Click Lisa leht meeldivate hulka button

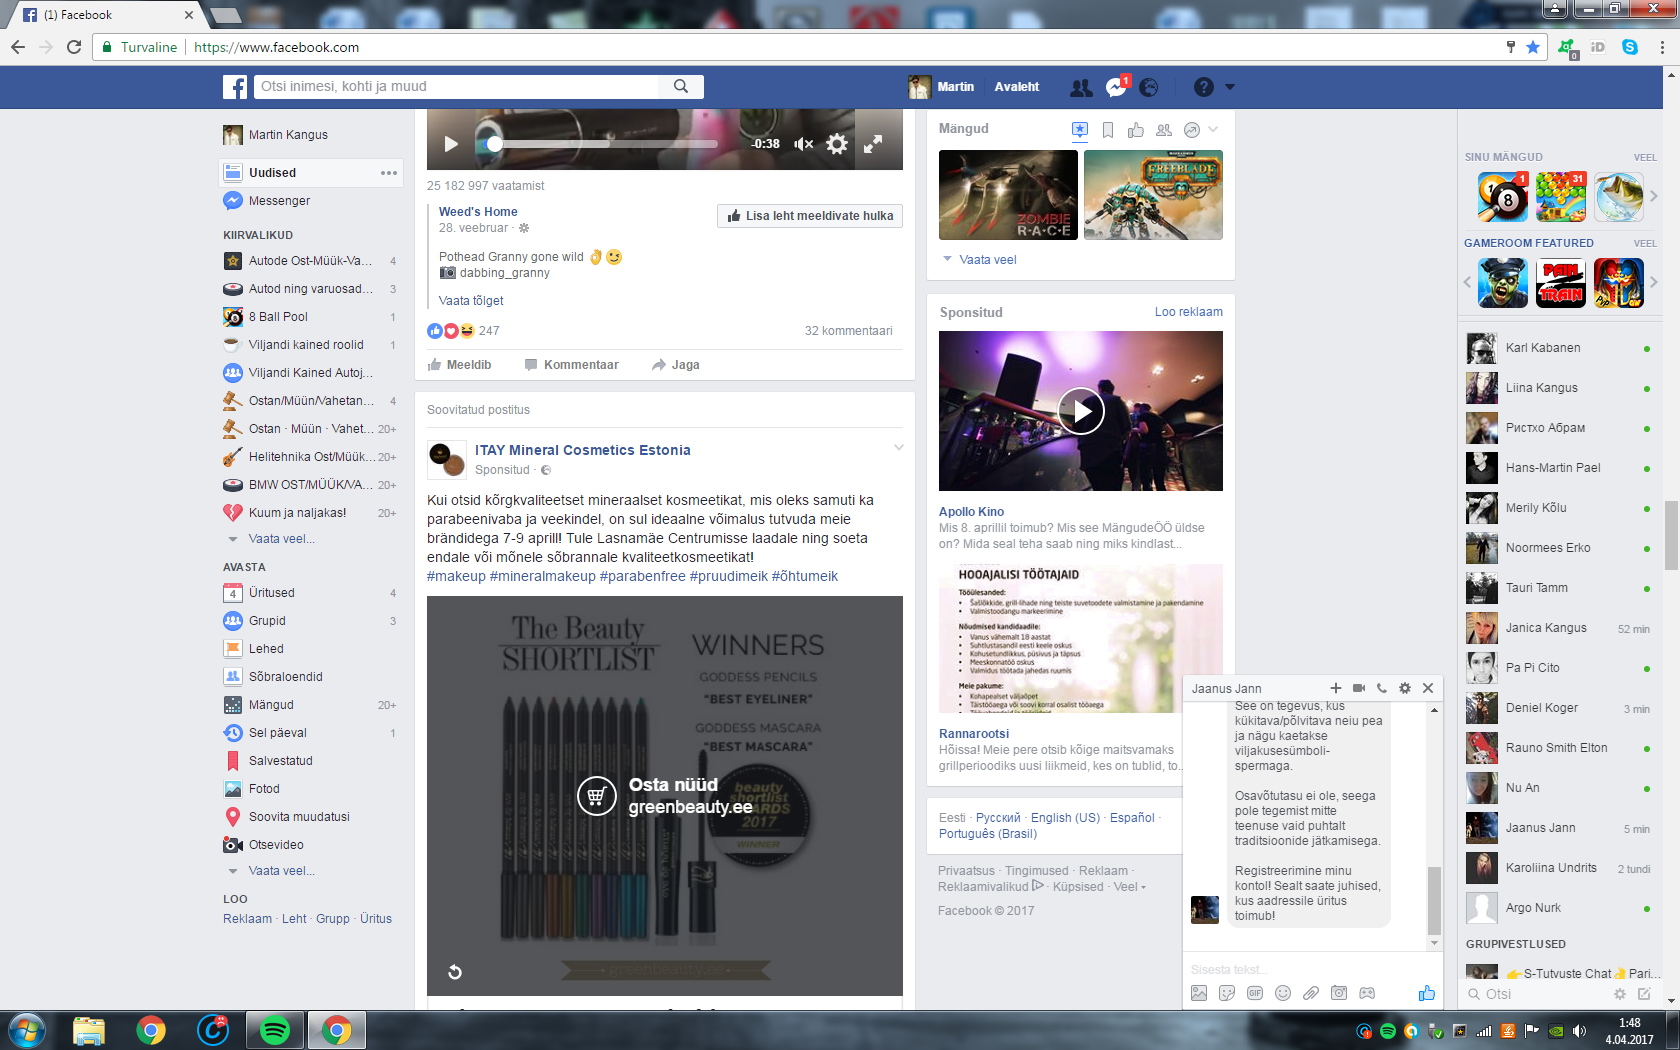click(x=810, y=216)
